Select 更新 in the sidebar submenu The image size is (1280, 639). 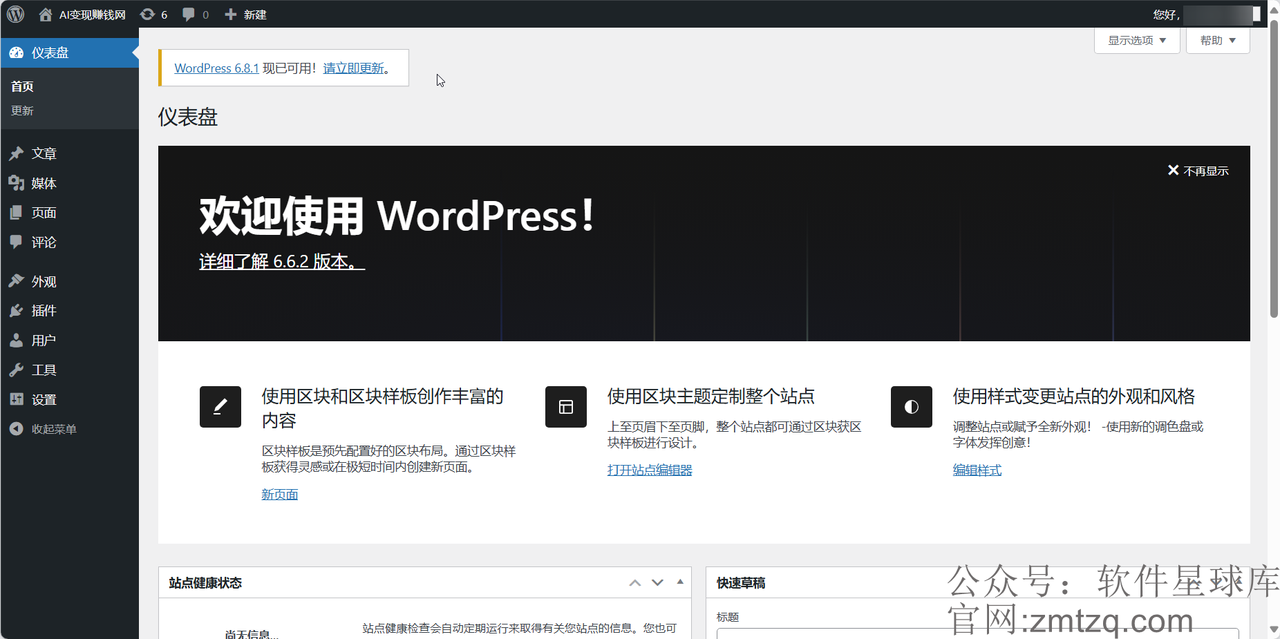click(x=22, y=111)
